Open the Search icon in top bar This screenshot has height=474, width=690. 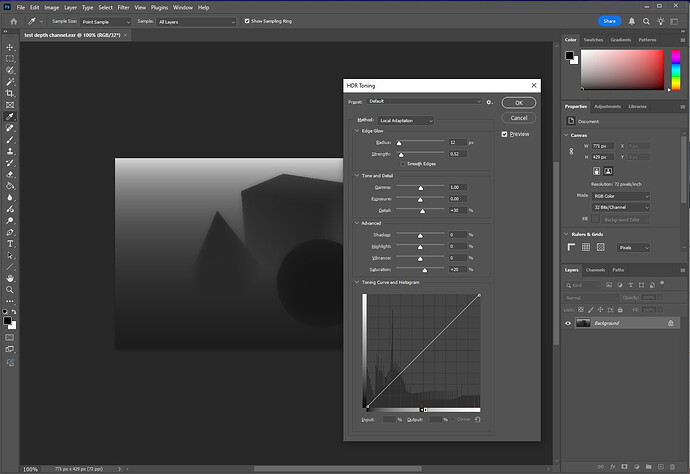click(646, 21)
